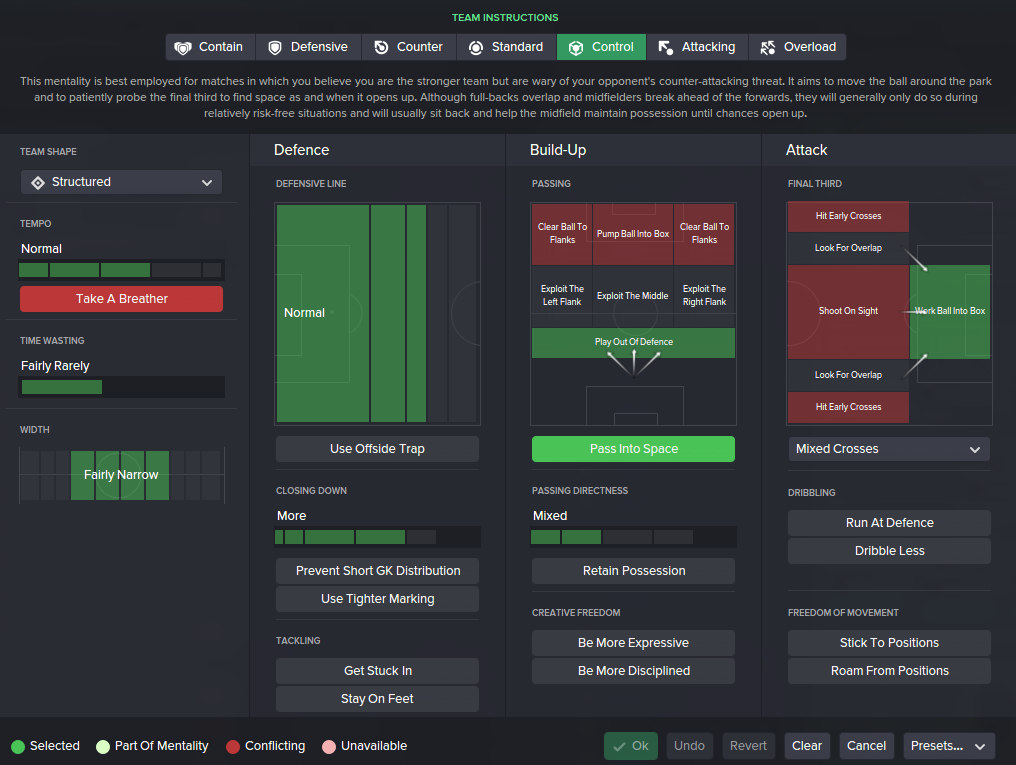Toggle Use Offside Trap
The width and height of the screenshot is (1016, 765).
tap(377, 449)
